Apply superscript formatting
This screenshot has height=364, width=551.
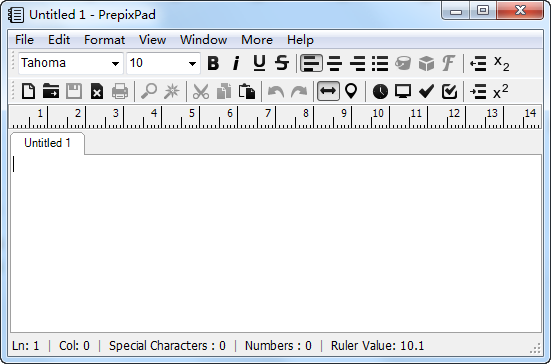click(501, 91)
